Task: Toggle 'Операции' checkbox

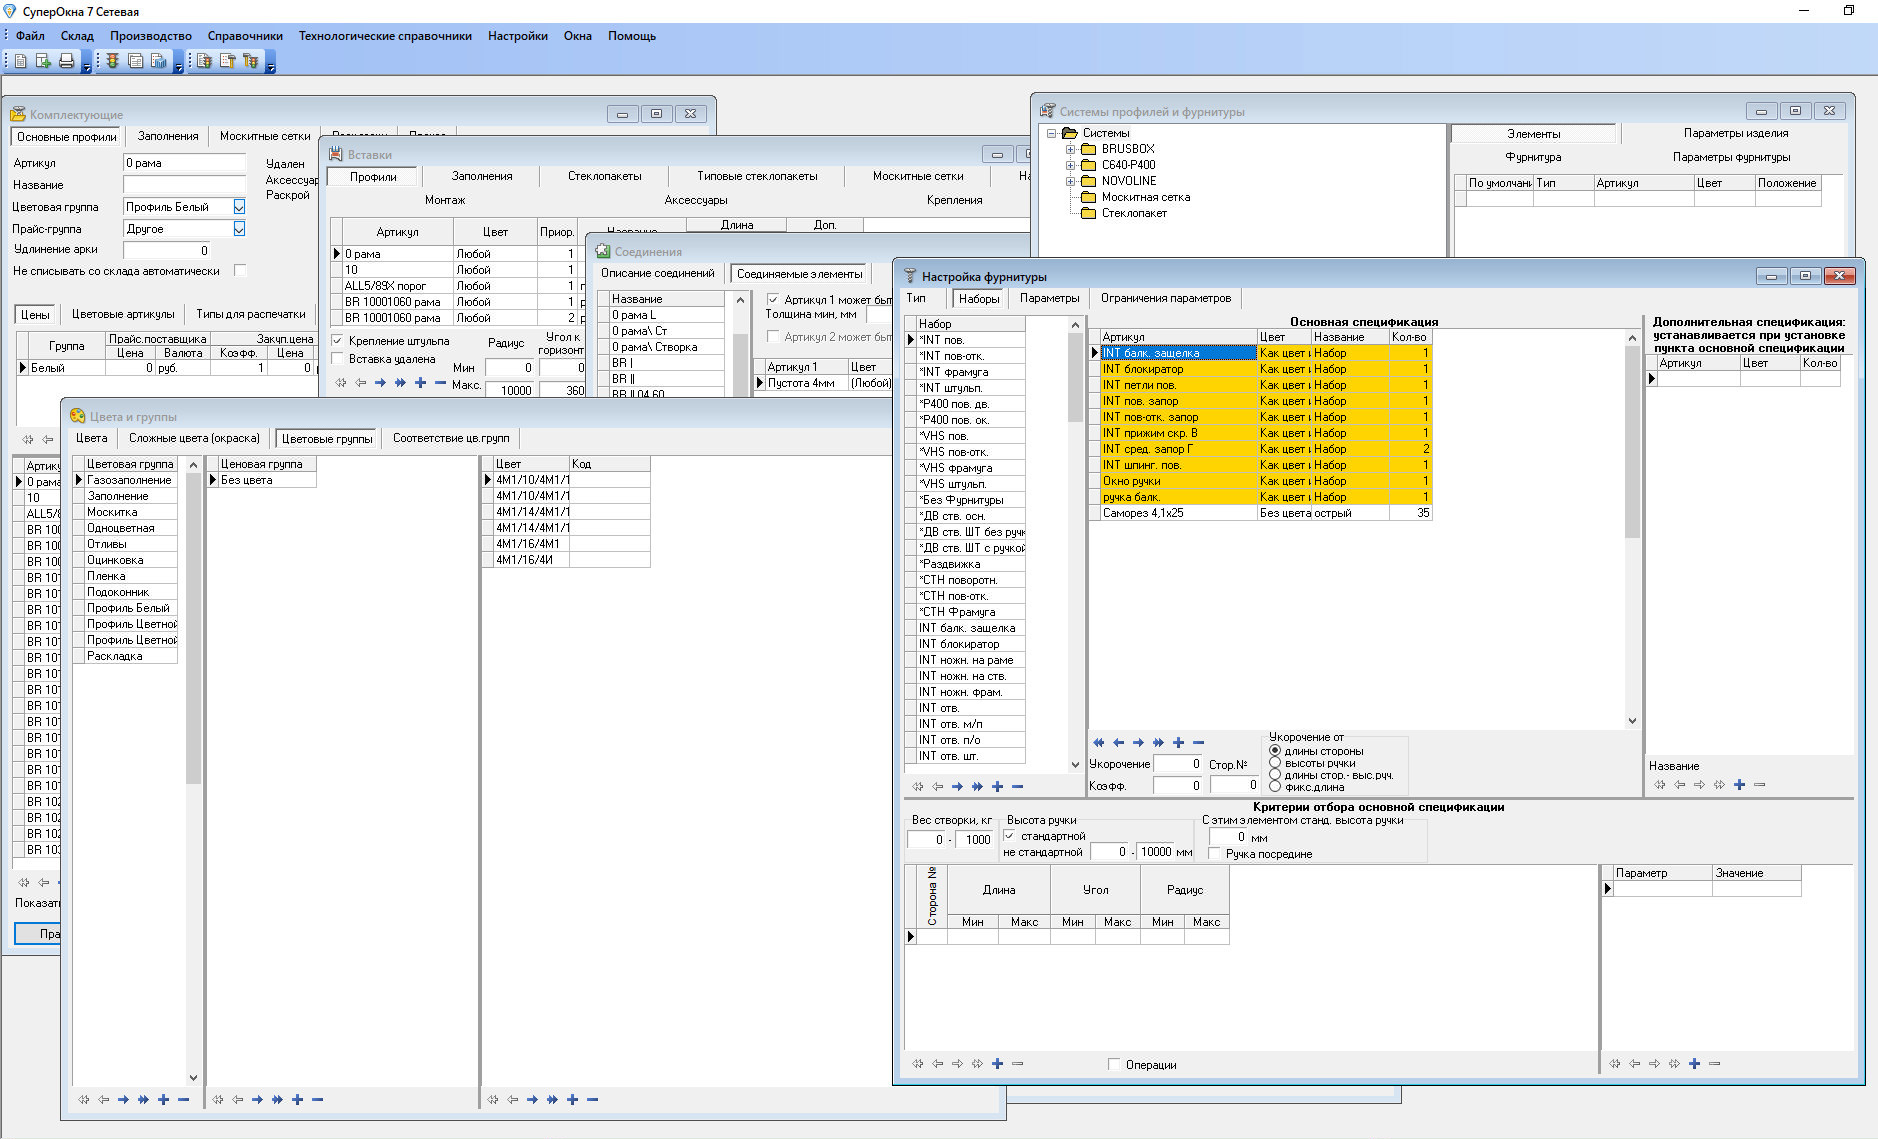Action: (1114, 1065)
